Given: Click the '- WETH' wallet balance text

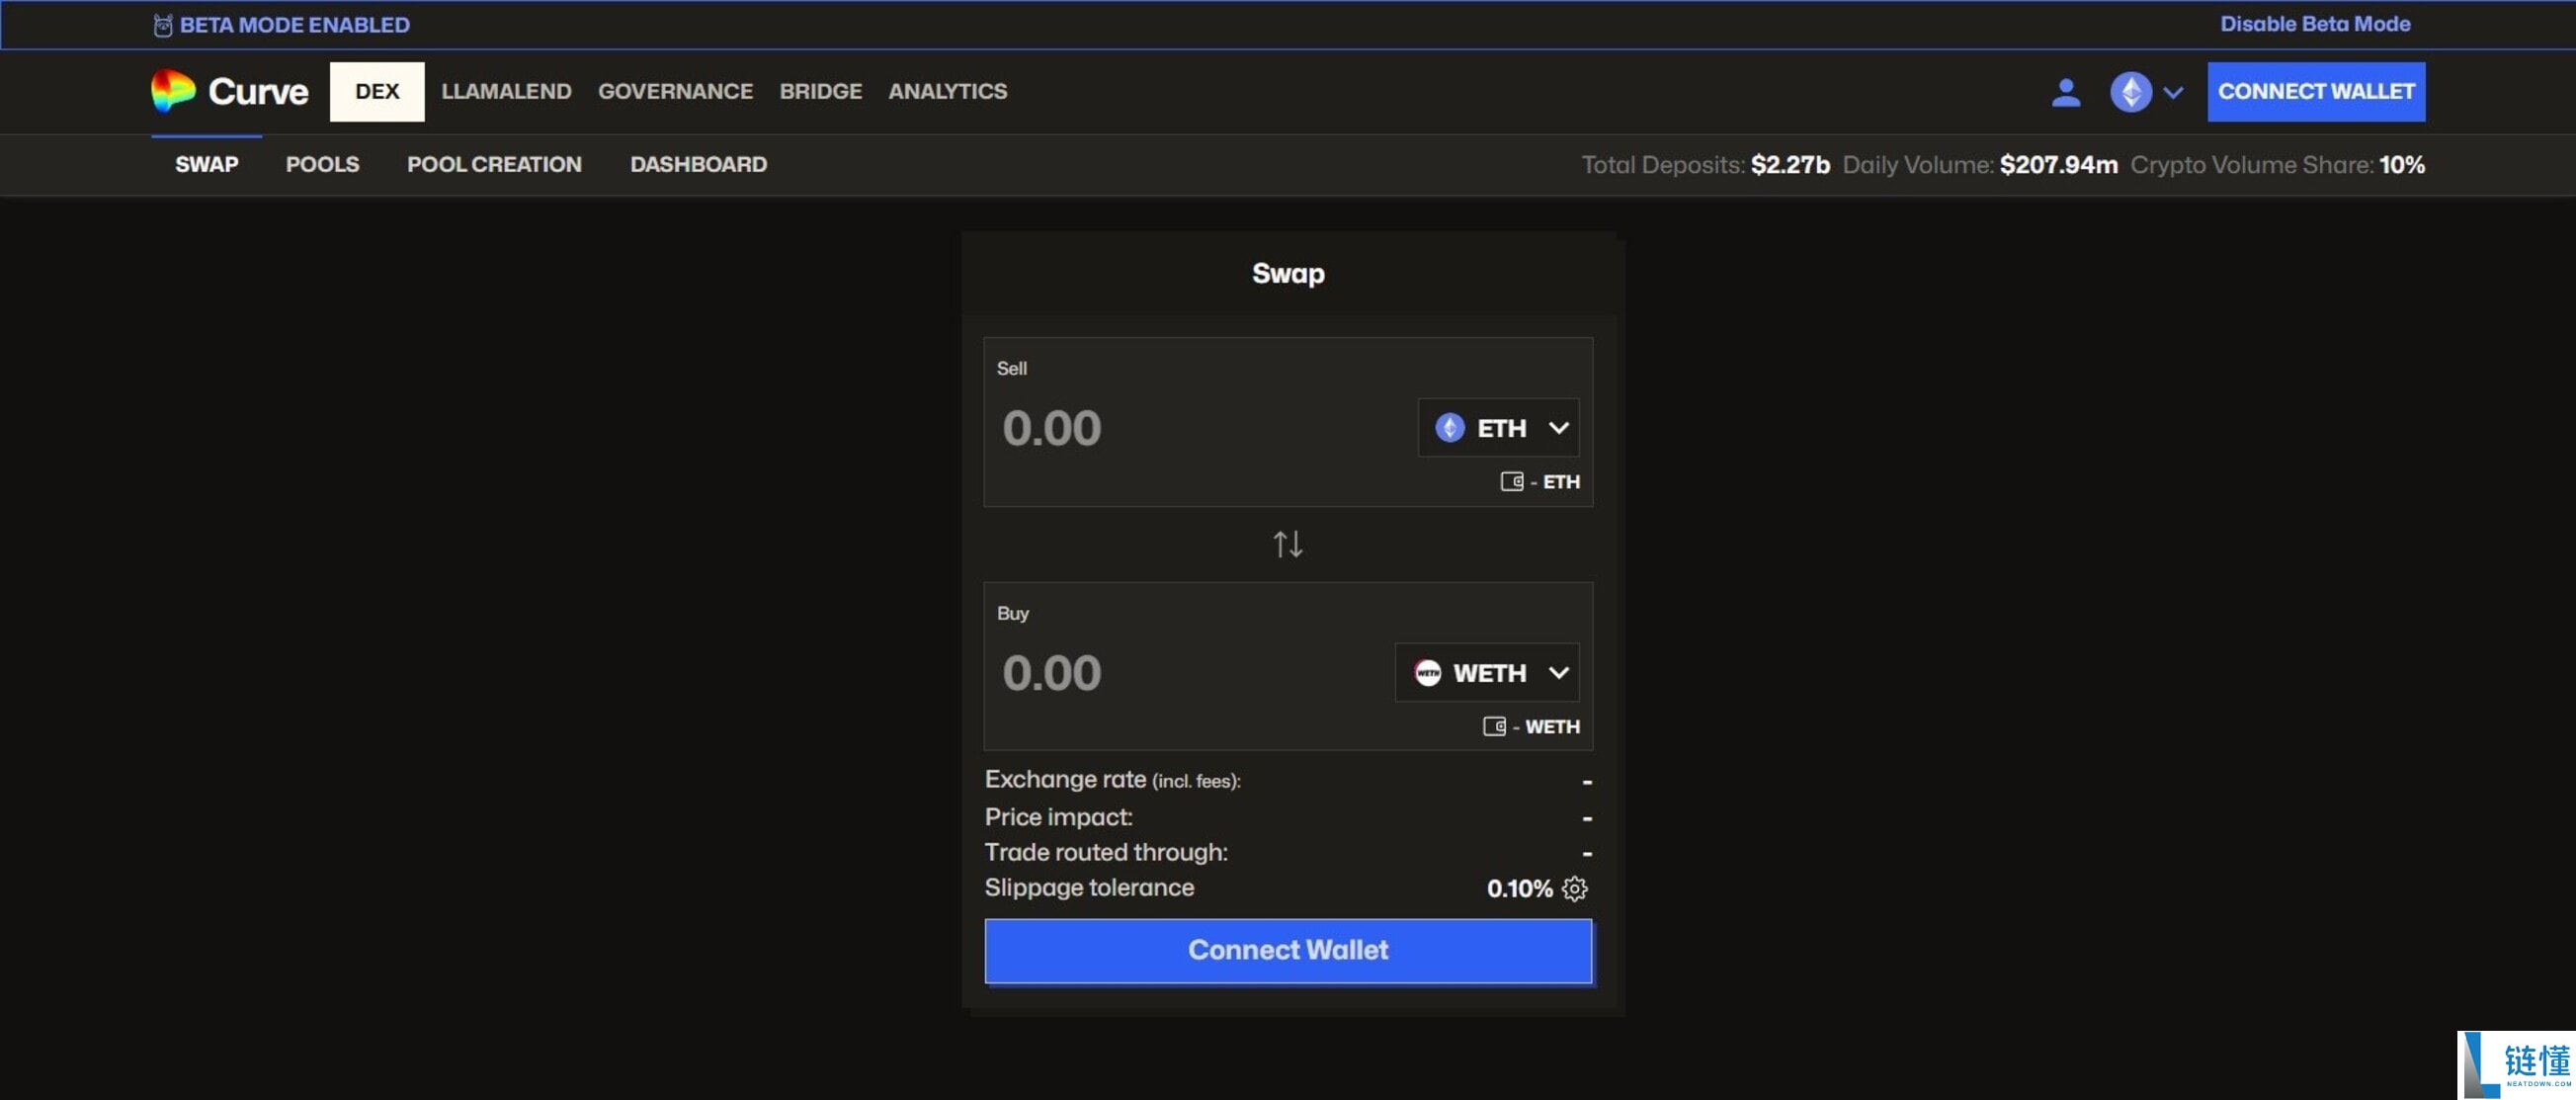Looking at the screenshot, I should (x=1546, y=727).
